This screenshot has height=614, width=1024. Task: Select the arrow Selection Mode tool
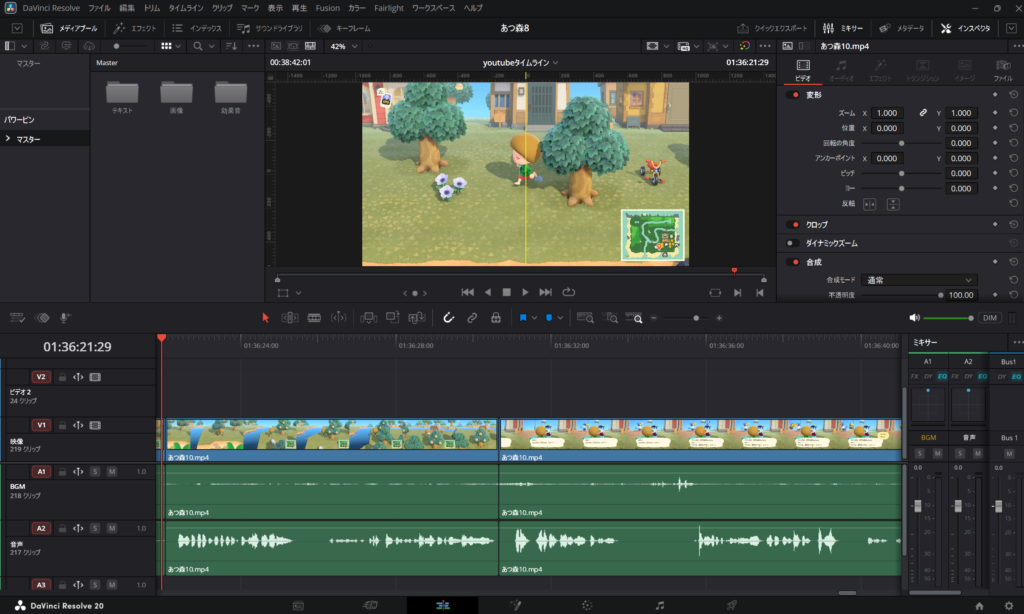pos(265,318)
